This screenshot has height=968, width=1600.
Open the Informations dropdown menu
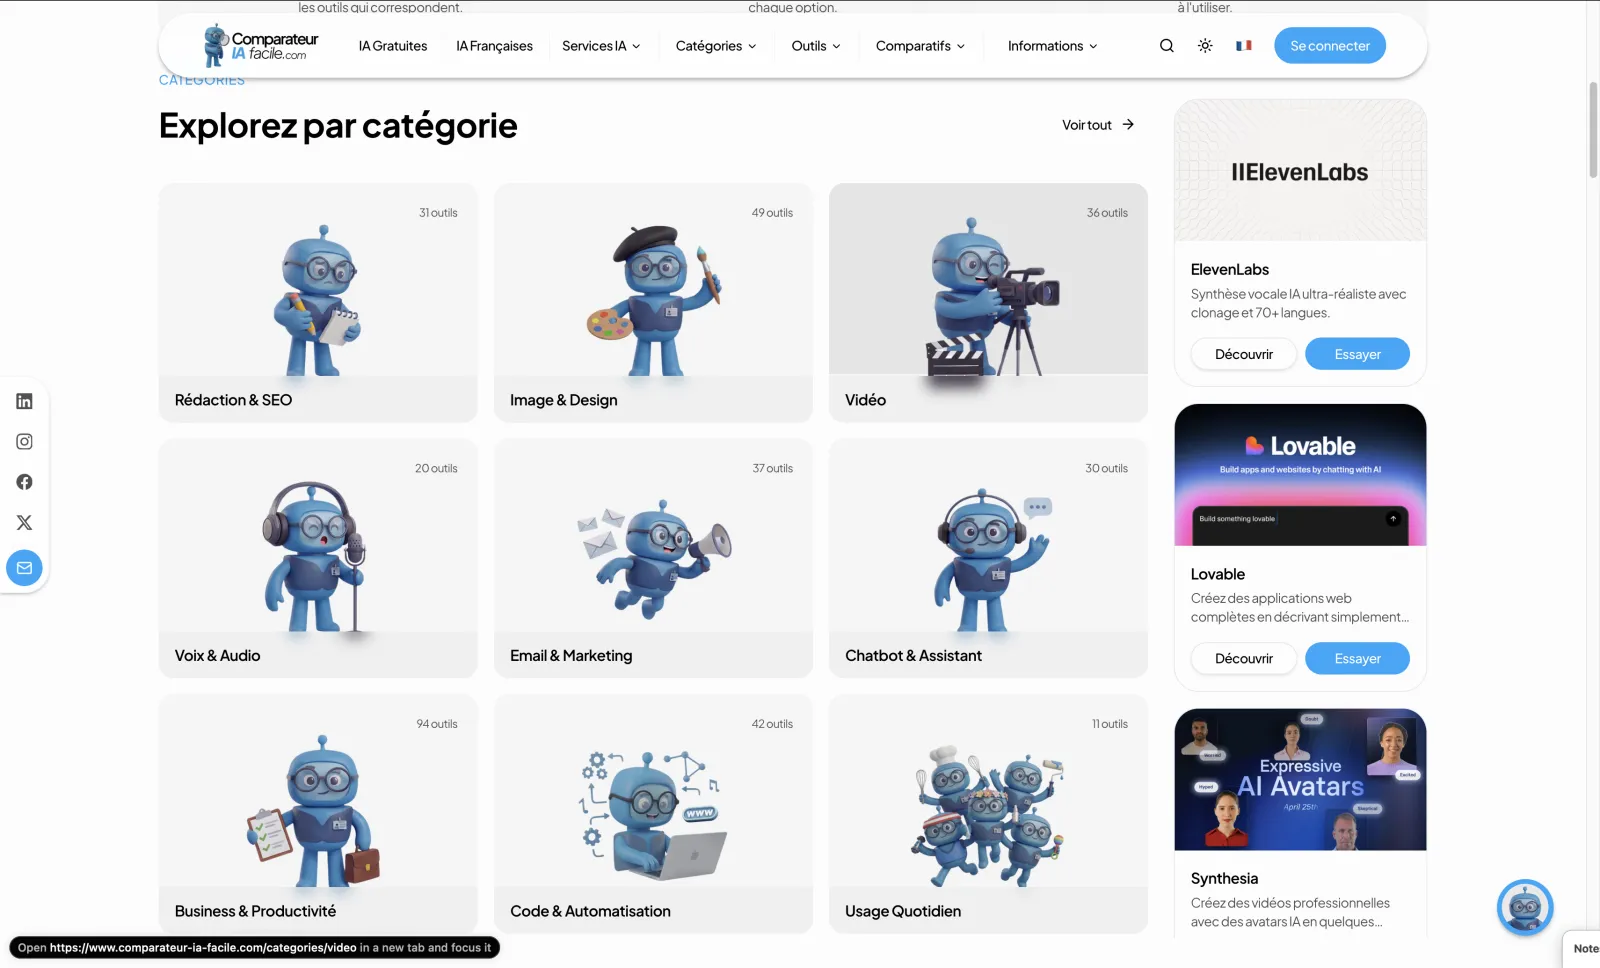1052,46
